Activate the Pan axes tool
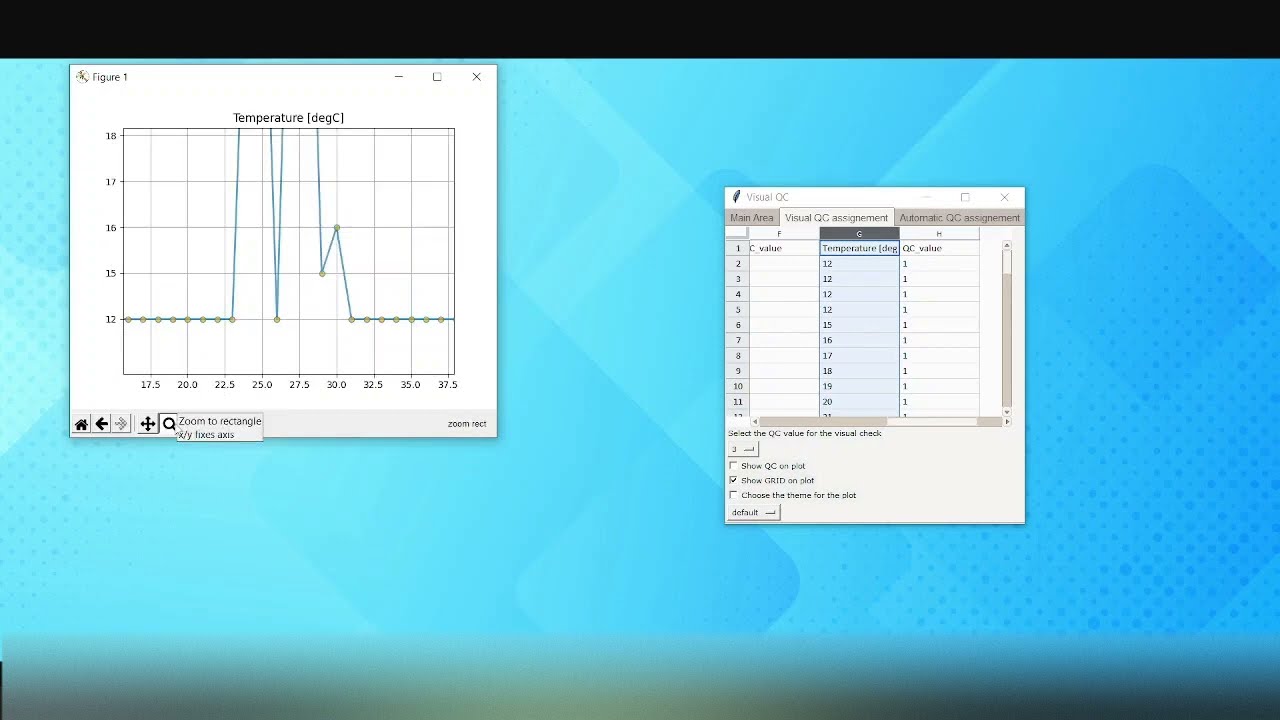This screenshot has width=1280, height=720. tap(147, 424)
